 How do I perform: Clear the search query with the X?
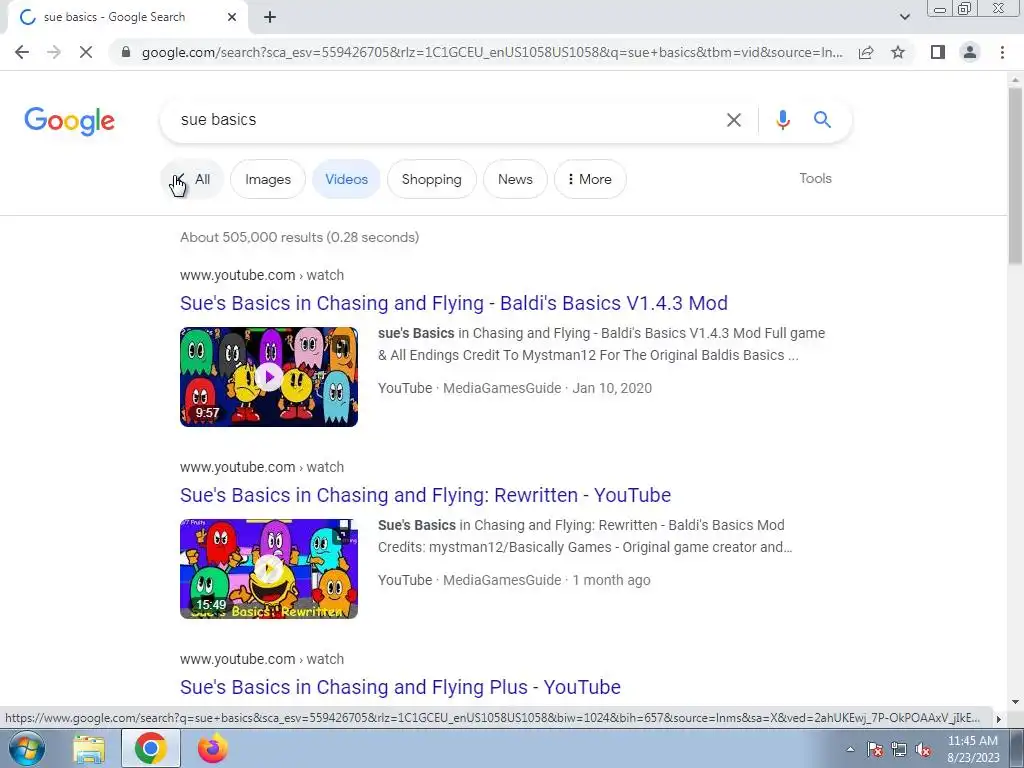[734, 120]
